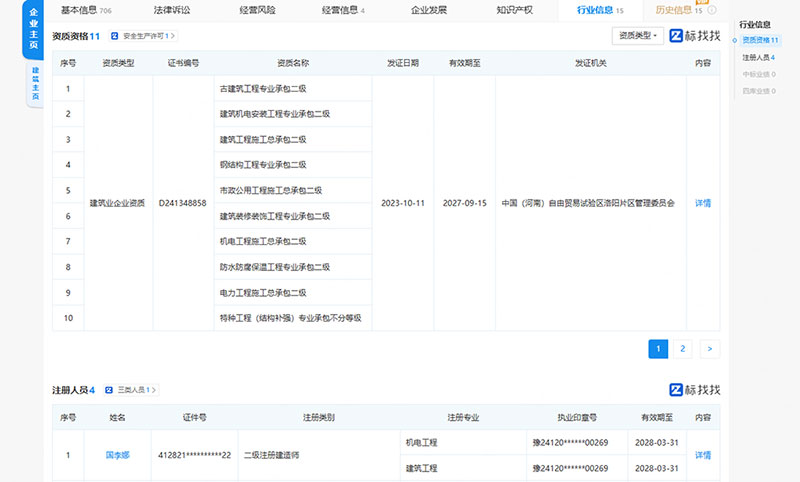Image resolution: width=800 pixels, height=482 pixels.
Task: Select 企业主页 vertical side tab
Action: tap(33, 28)
